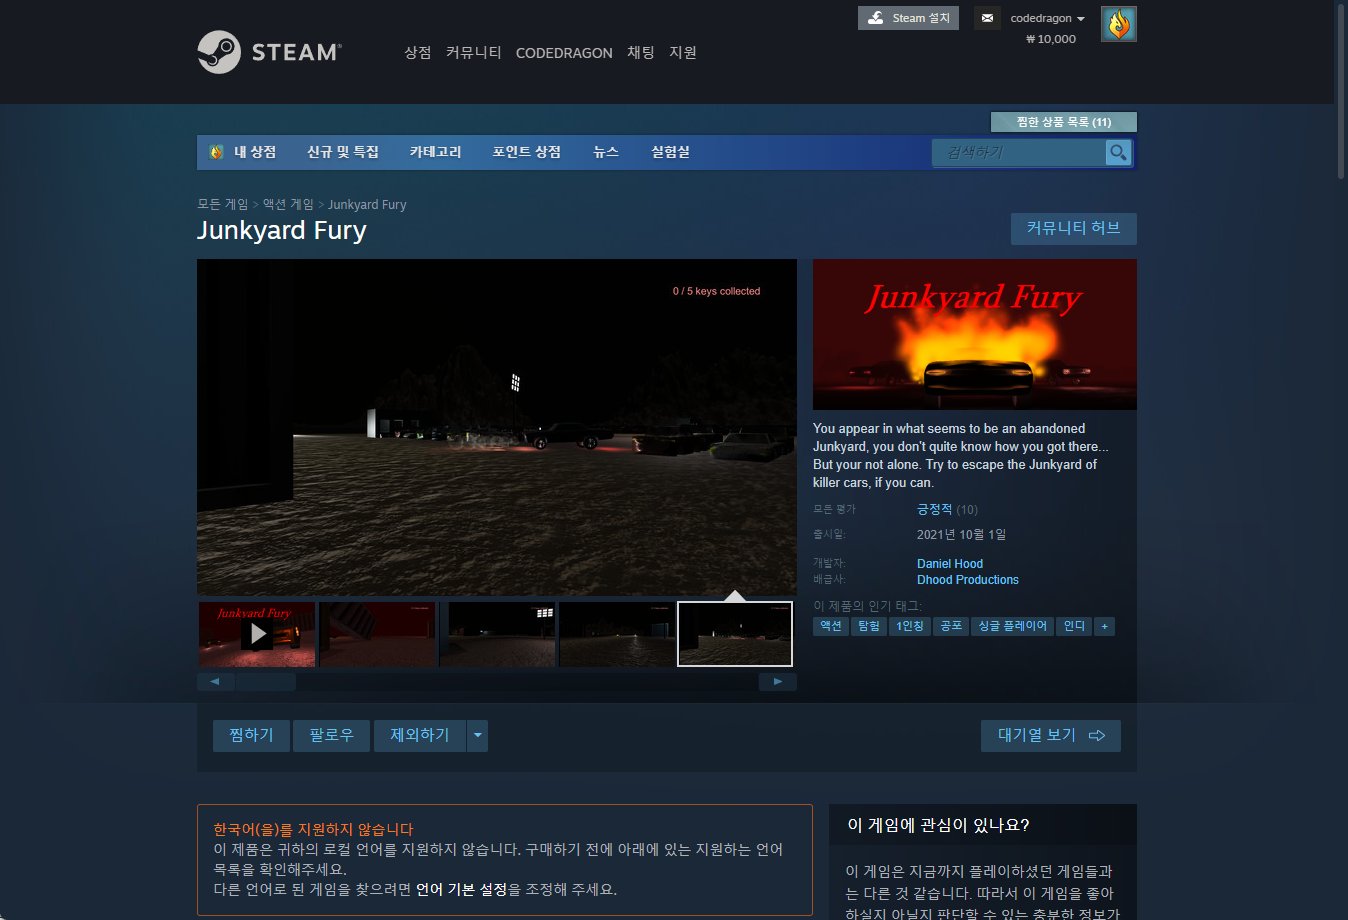This screenshot has width=1348, height=920.
Task: Play the Junkyard Fury trailer thumbnail
Action: coord(257,634)
